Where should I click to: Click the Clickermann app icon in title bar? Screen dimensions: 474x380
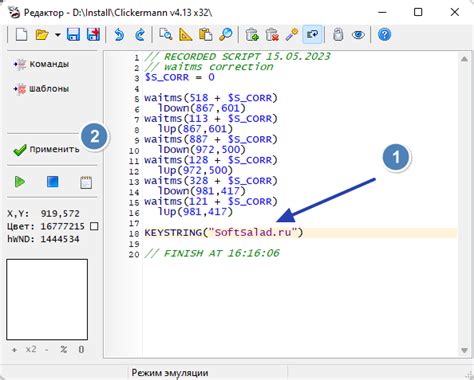pos(14,13)
